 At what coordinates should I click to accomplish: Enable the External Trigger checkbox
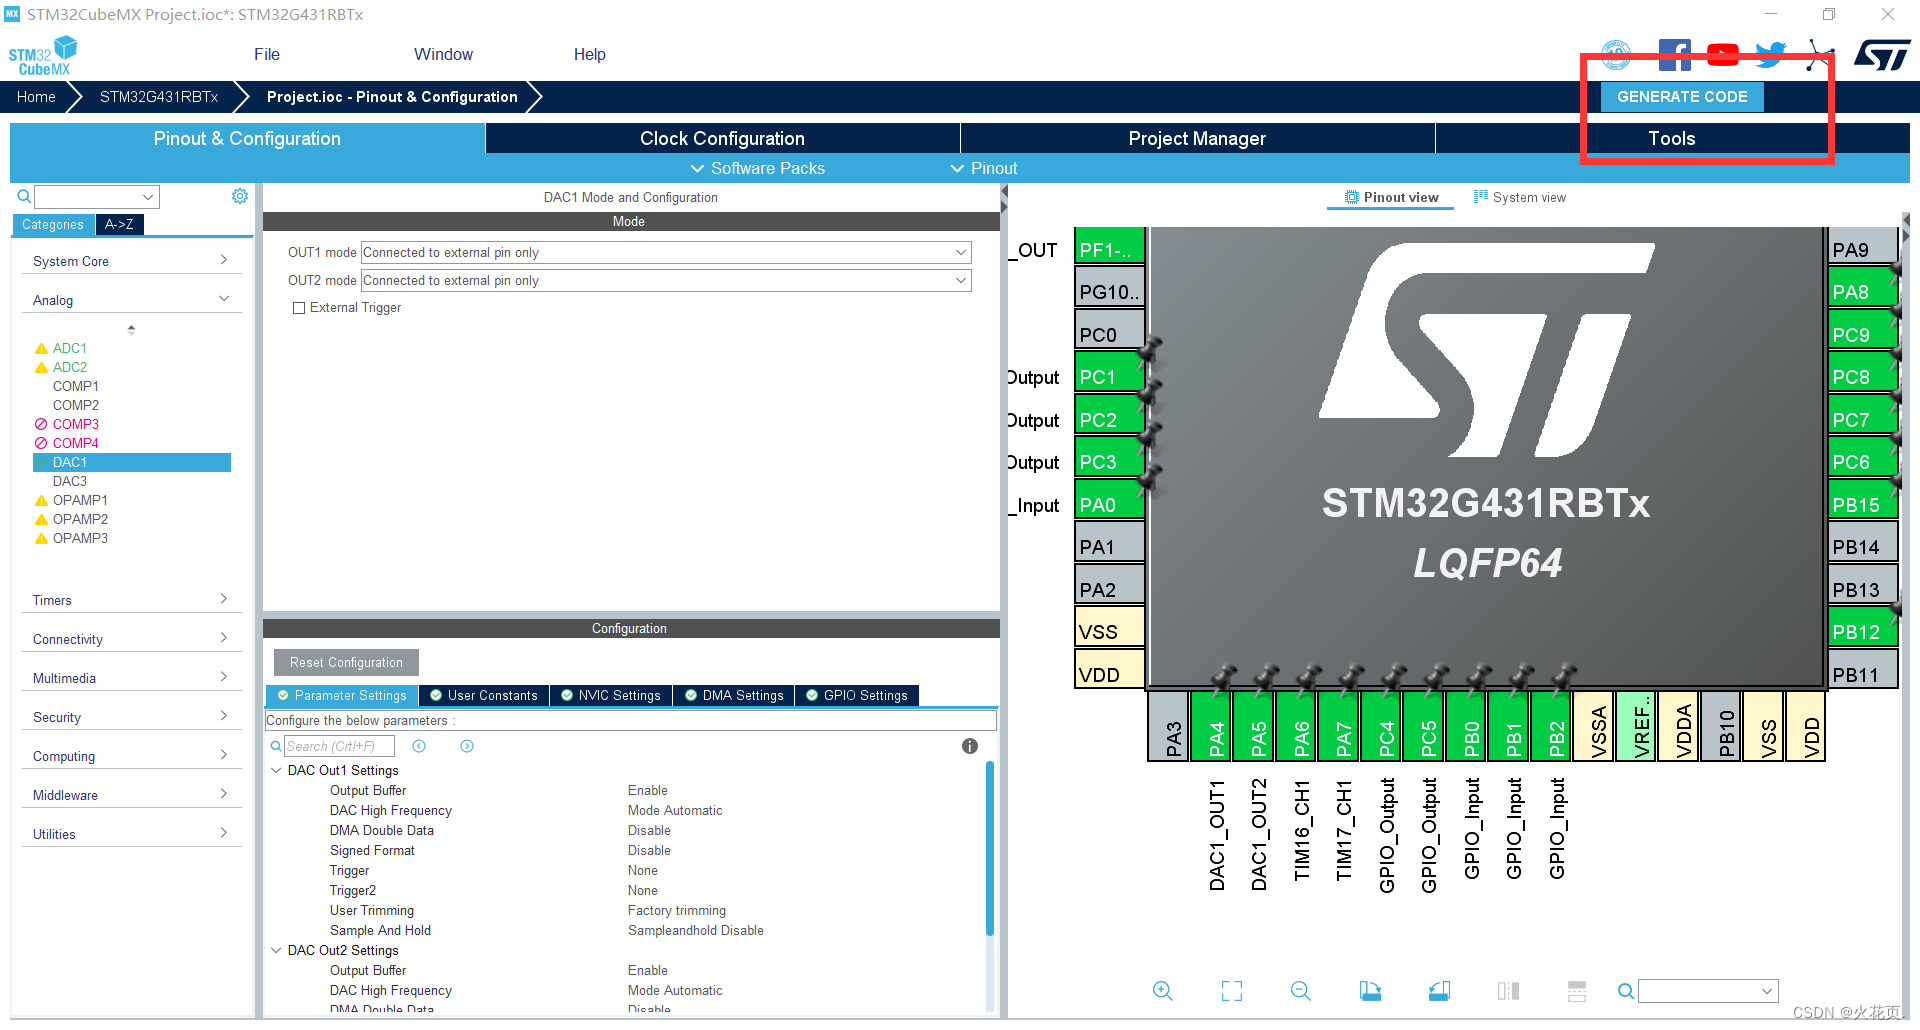pos(298,308)
